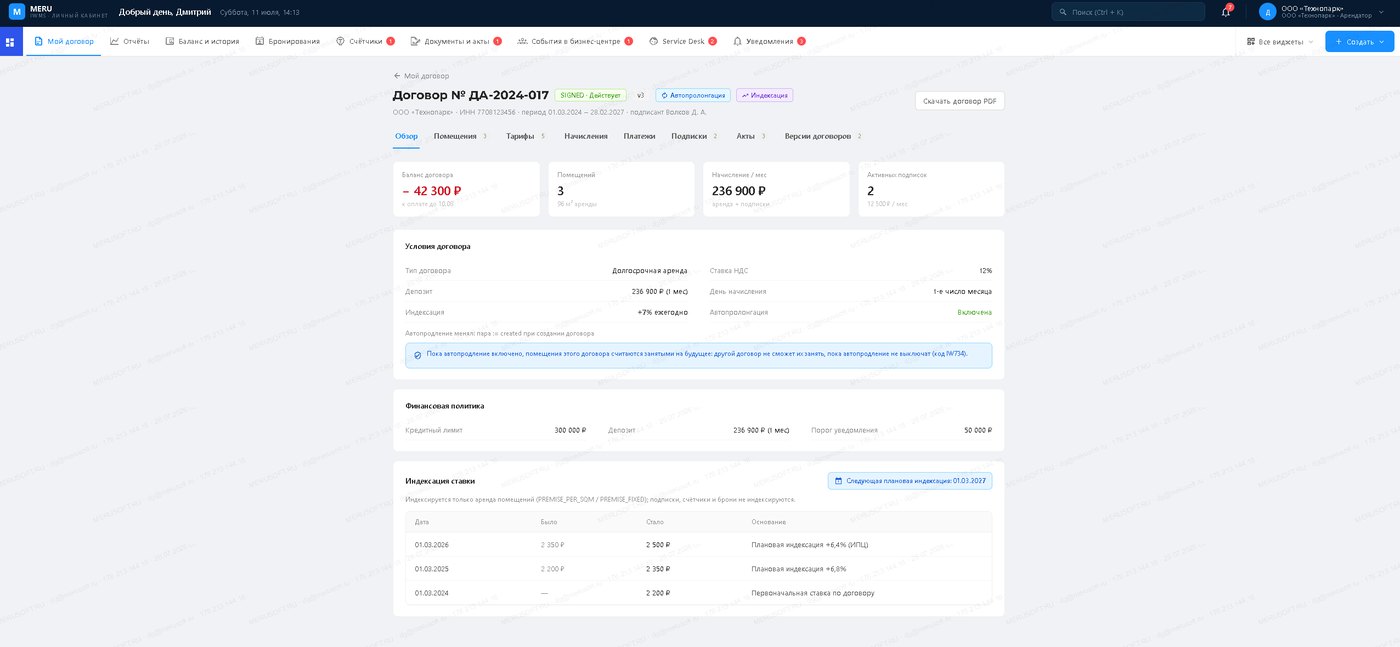Click the headset icon of Service Desk
The height and width of the screenshot is (647, 1400).
tap(653, 41)
